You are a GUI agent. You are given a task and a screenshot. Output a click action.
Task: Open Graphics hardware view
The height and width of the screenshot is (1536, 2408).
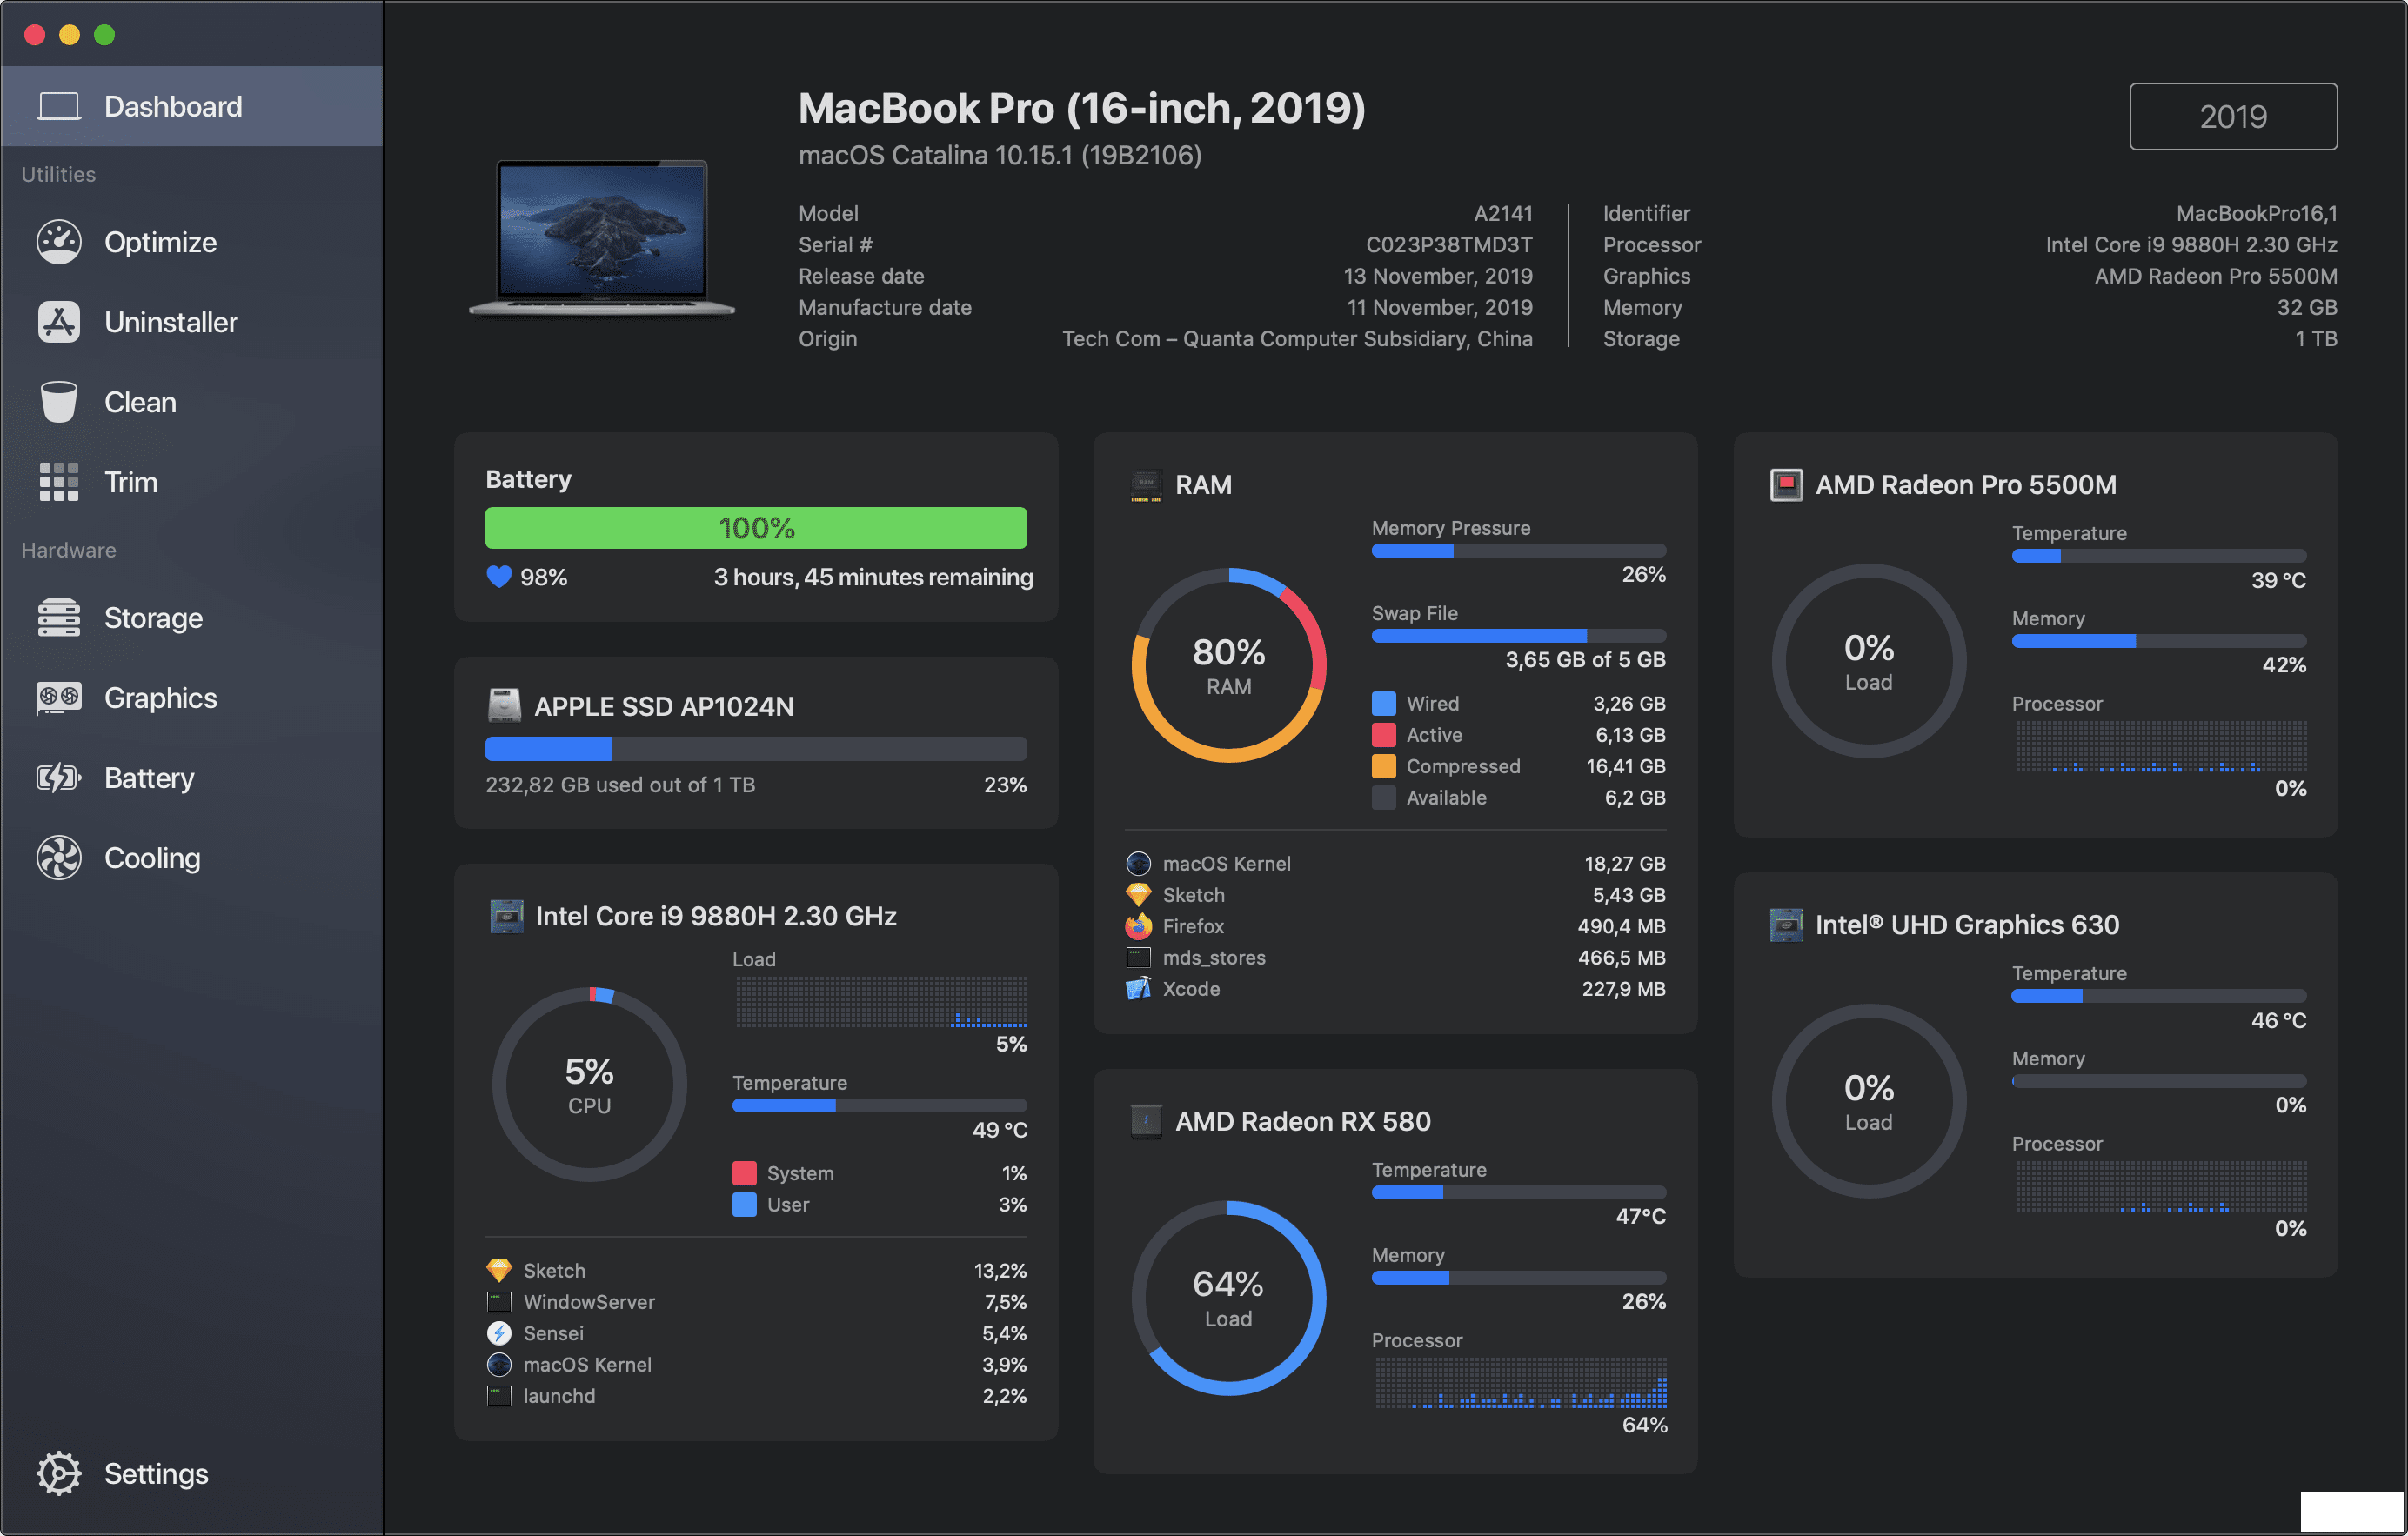click(x=192, y=698)
